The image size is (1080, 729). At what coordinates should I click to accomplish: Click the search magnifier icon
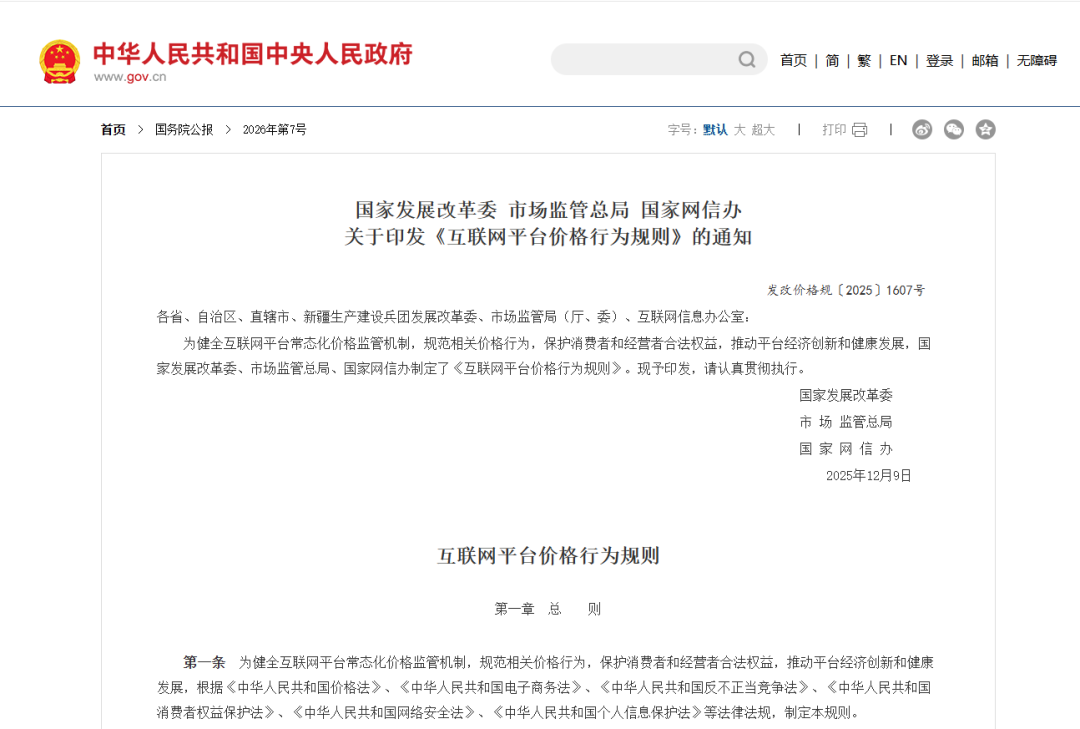click(x=747, y=60)
